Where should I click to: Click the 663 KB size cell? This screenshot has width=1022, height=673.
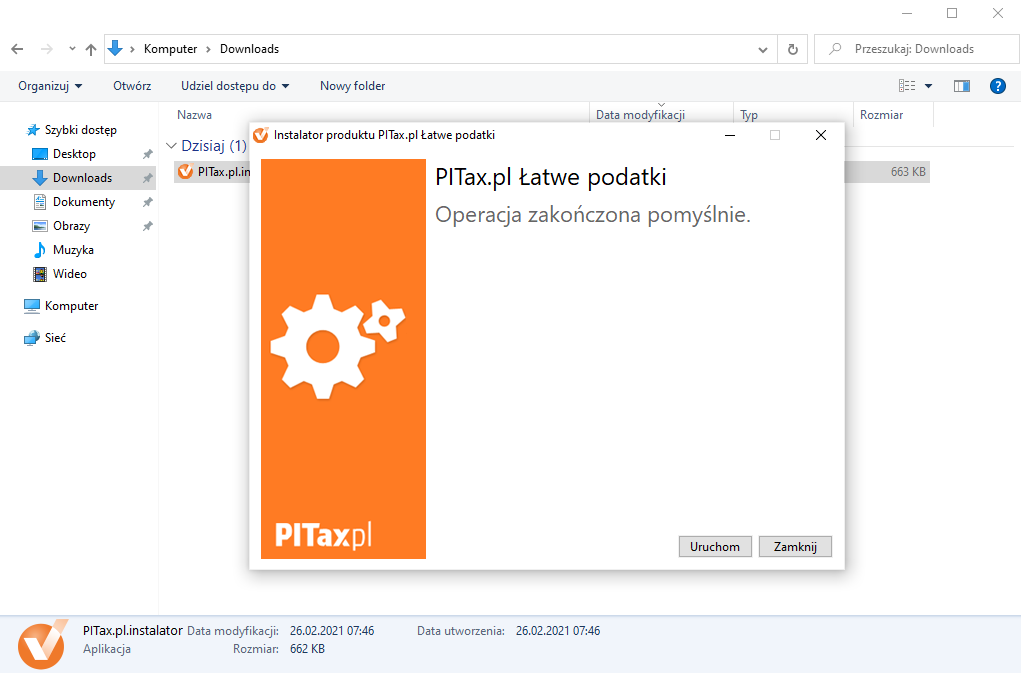click(908, 172)
